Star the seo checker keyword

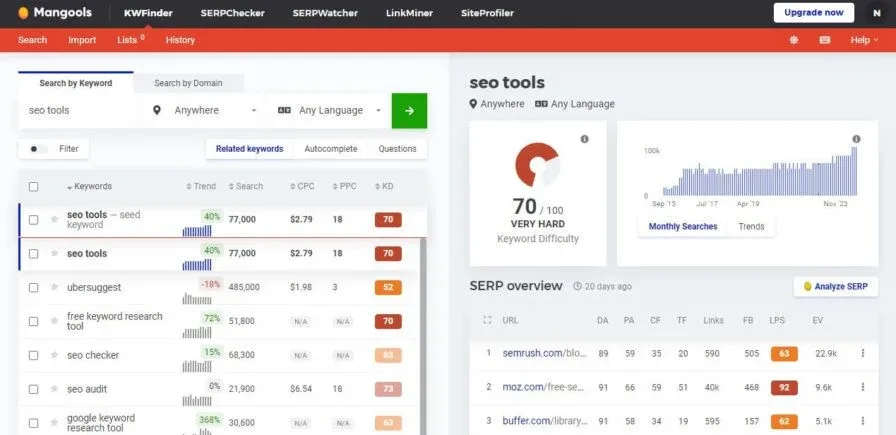[54, 355]
